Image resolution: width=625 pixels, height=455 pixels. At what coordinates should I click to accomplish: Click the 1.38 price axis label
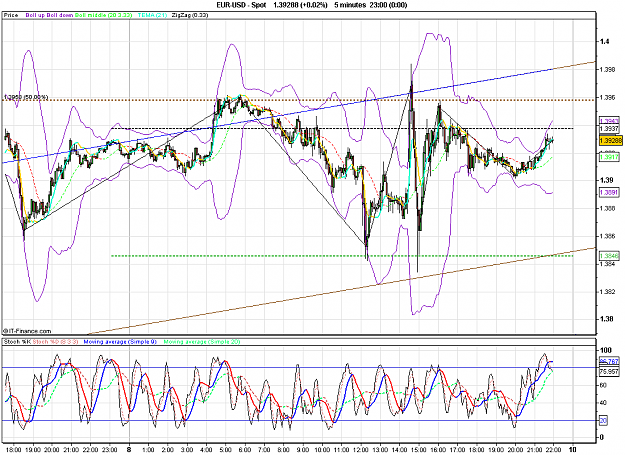[606, 319]
